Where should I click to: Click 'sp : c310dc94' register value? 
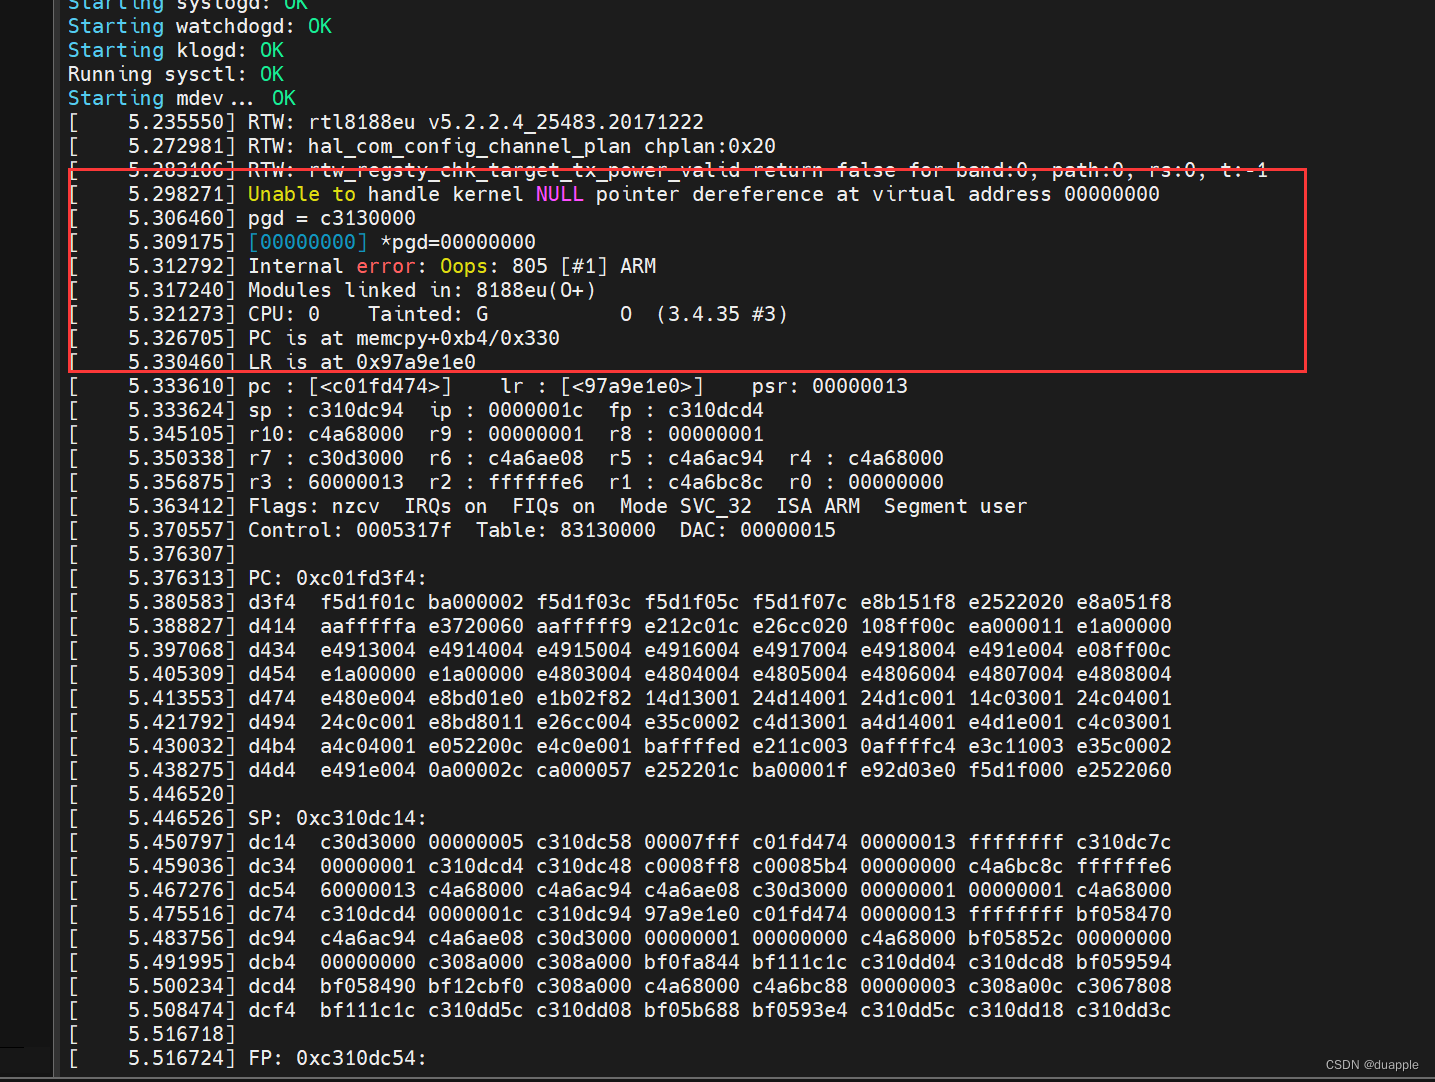(326, 410)
